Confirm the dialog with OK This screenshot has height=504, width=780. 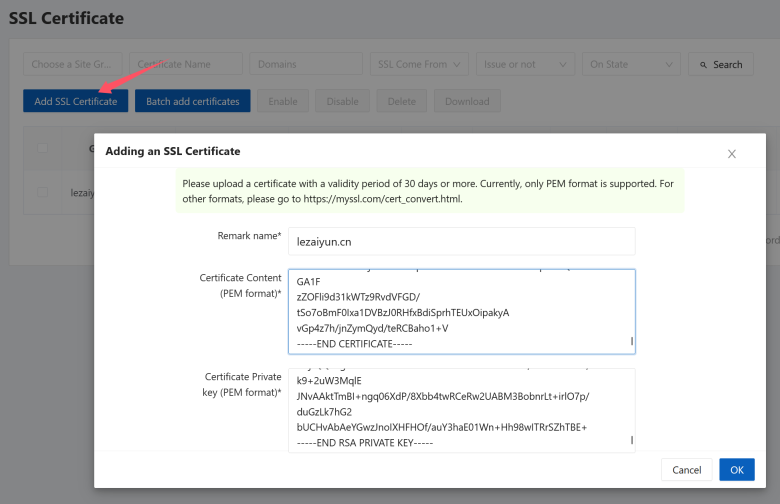click(x=737, y=470)
